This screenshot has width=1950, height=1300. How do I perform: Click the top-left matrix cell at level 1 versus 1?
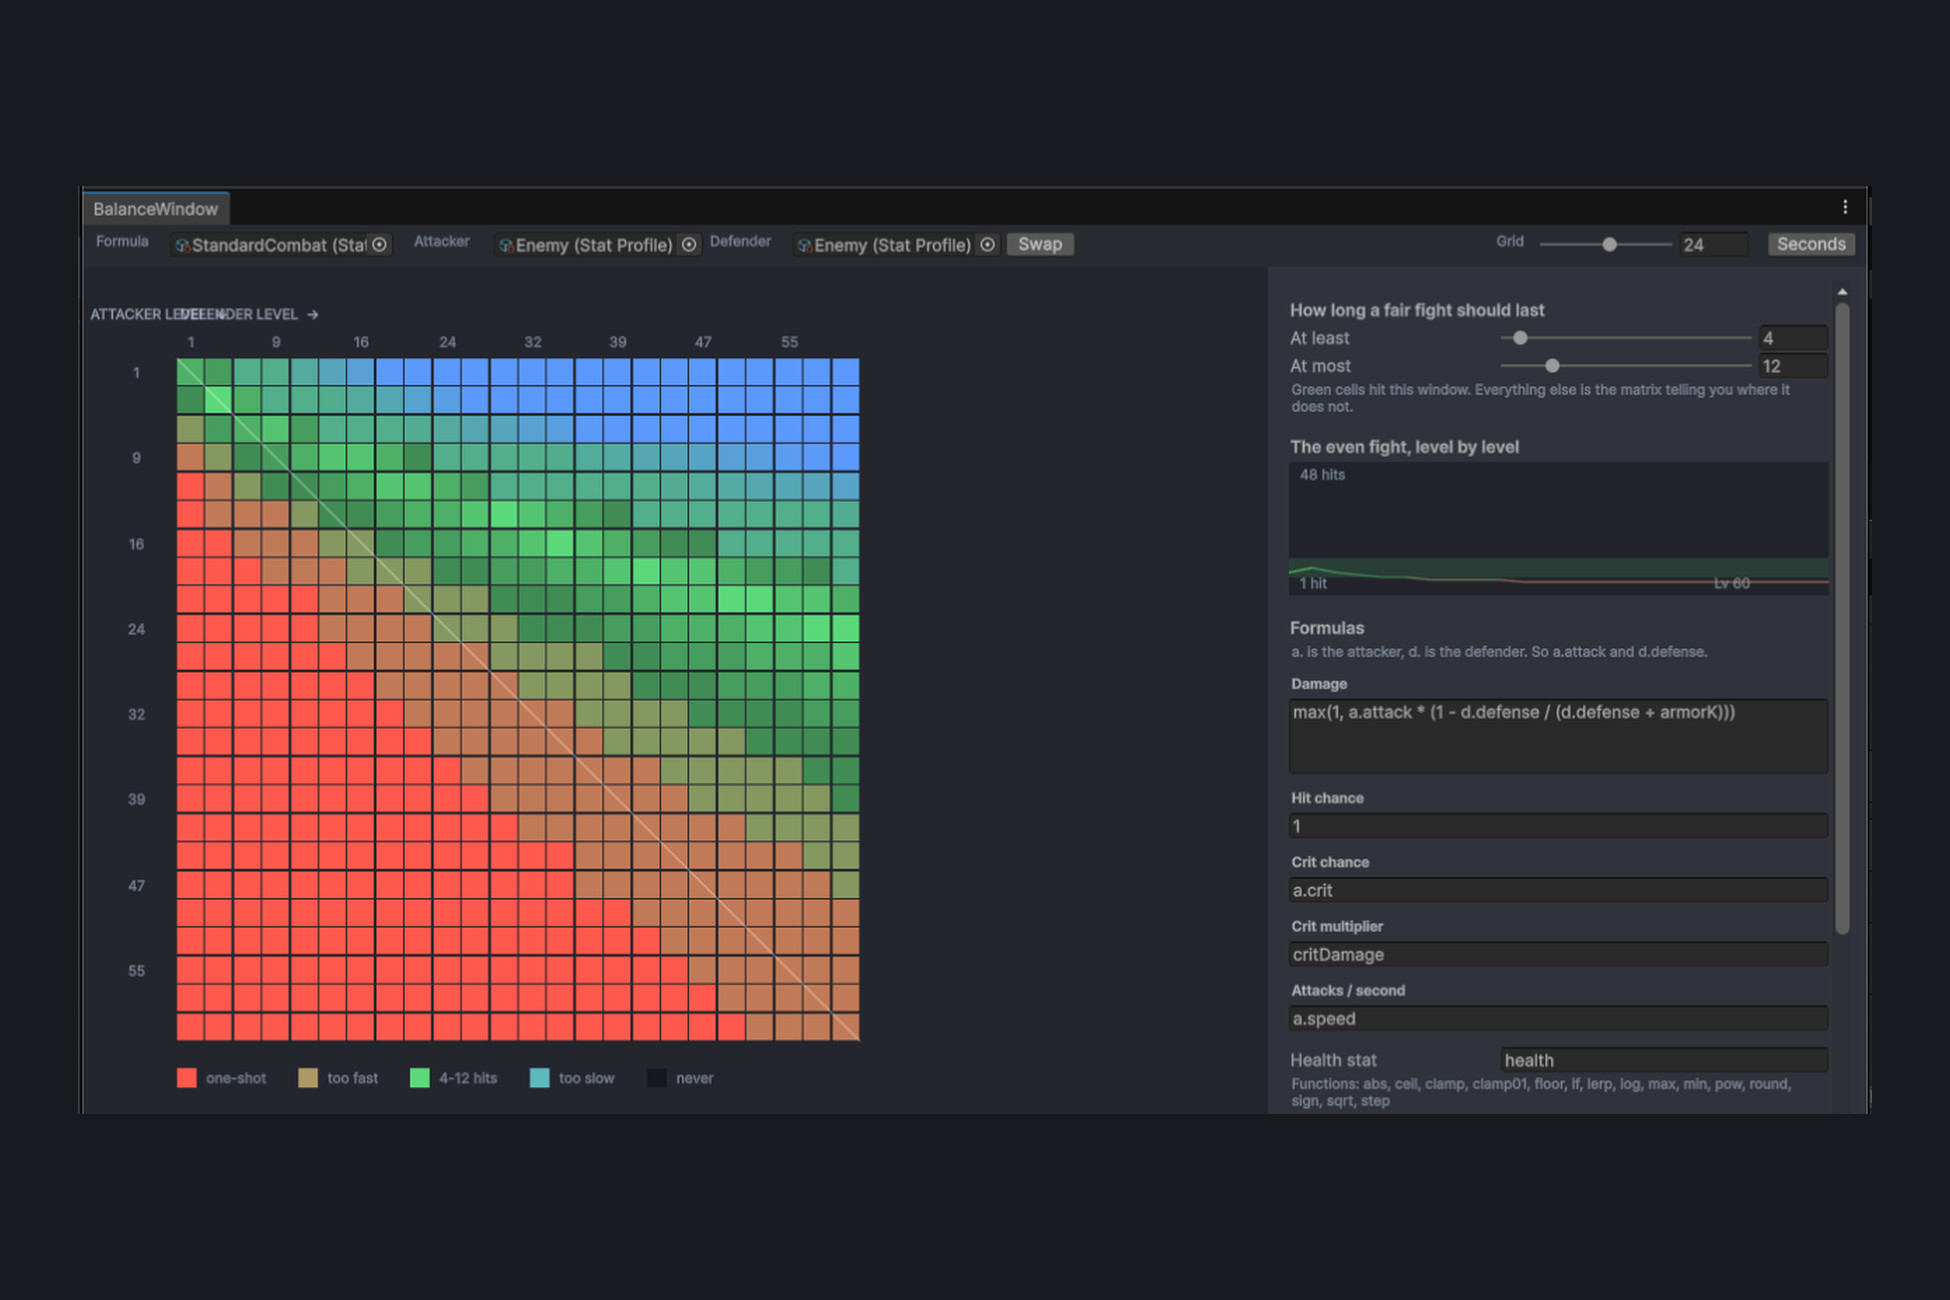click(x=190, y=371)
